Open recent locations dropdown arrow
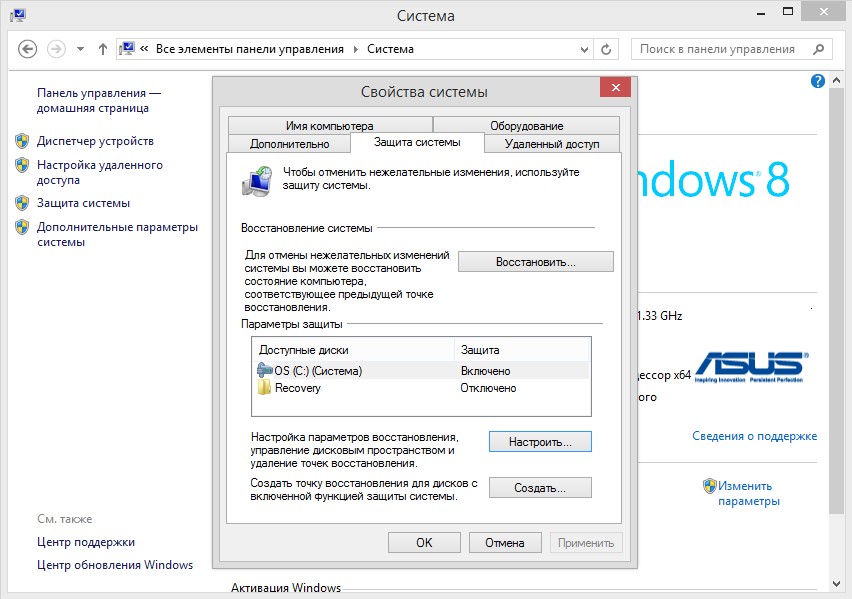 80,49
